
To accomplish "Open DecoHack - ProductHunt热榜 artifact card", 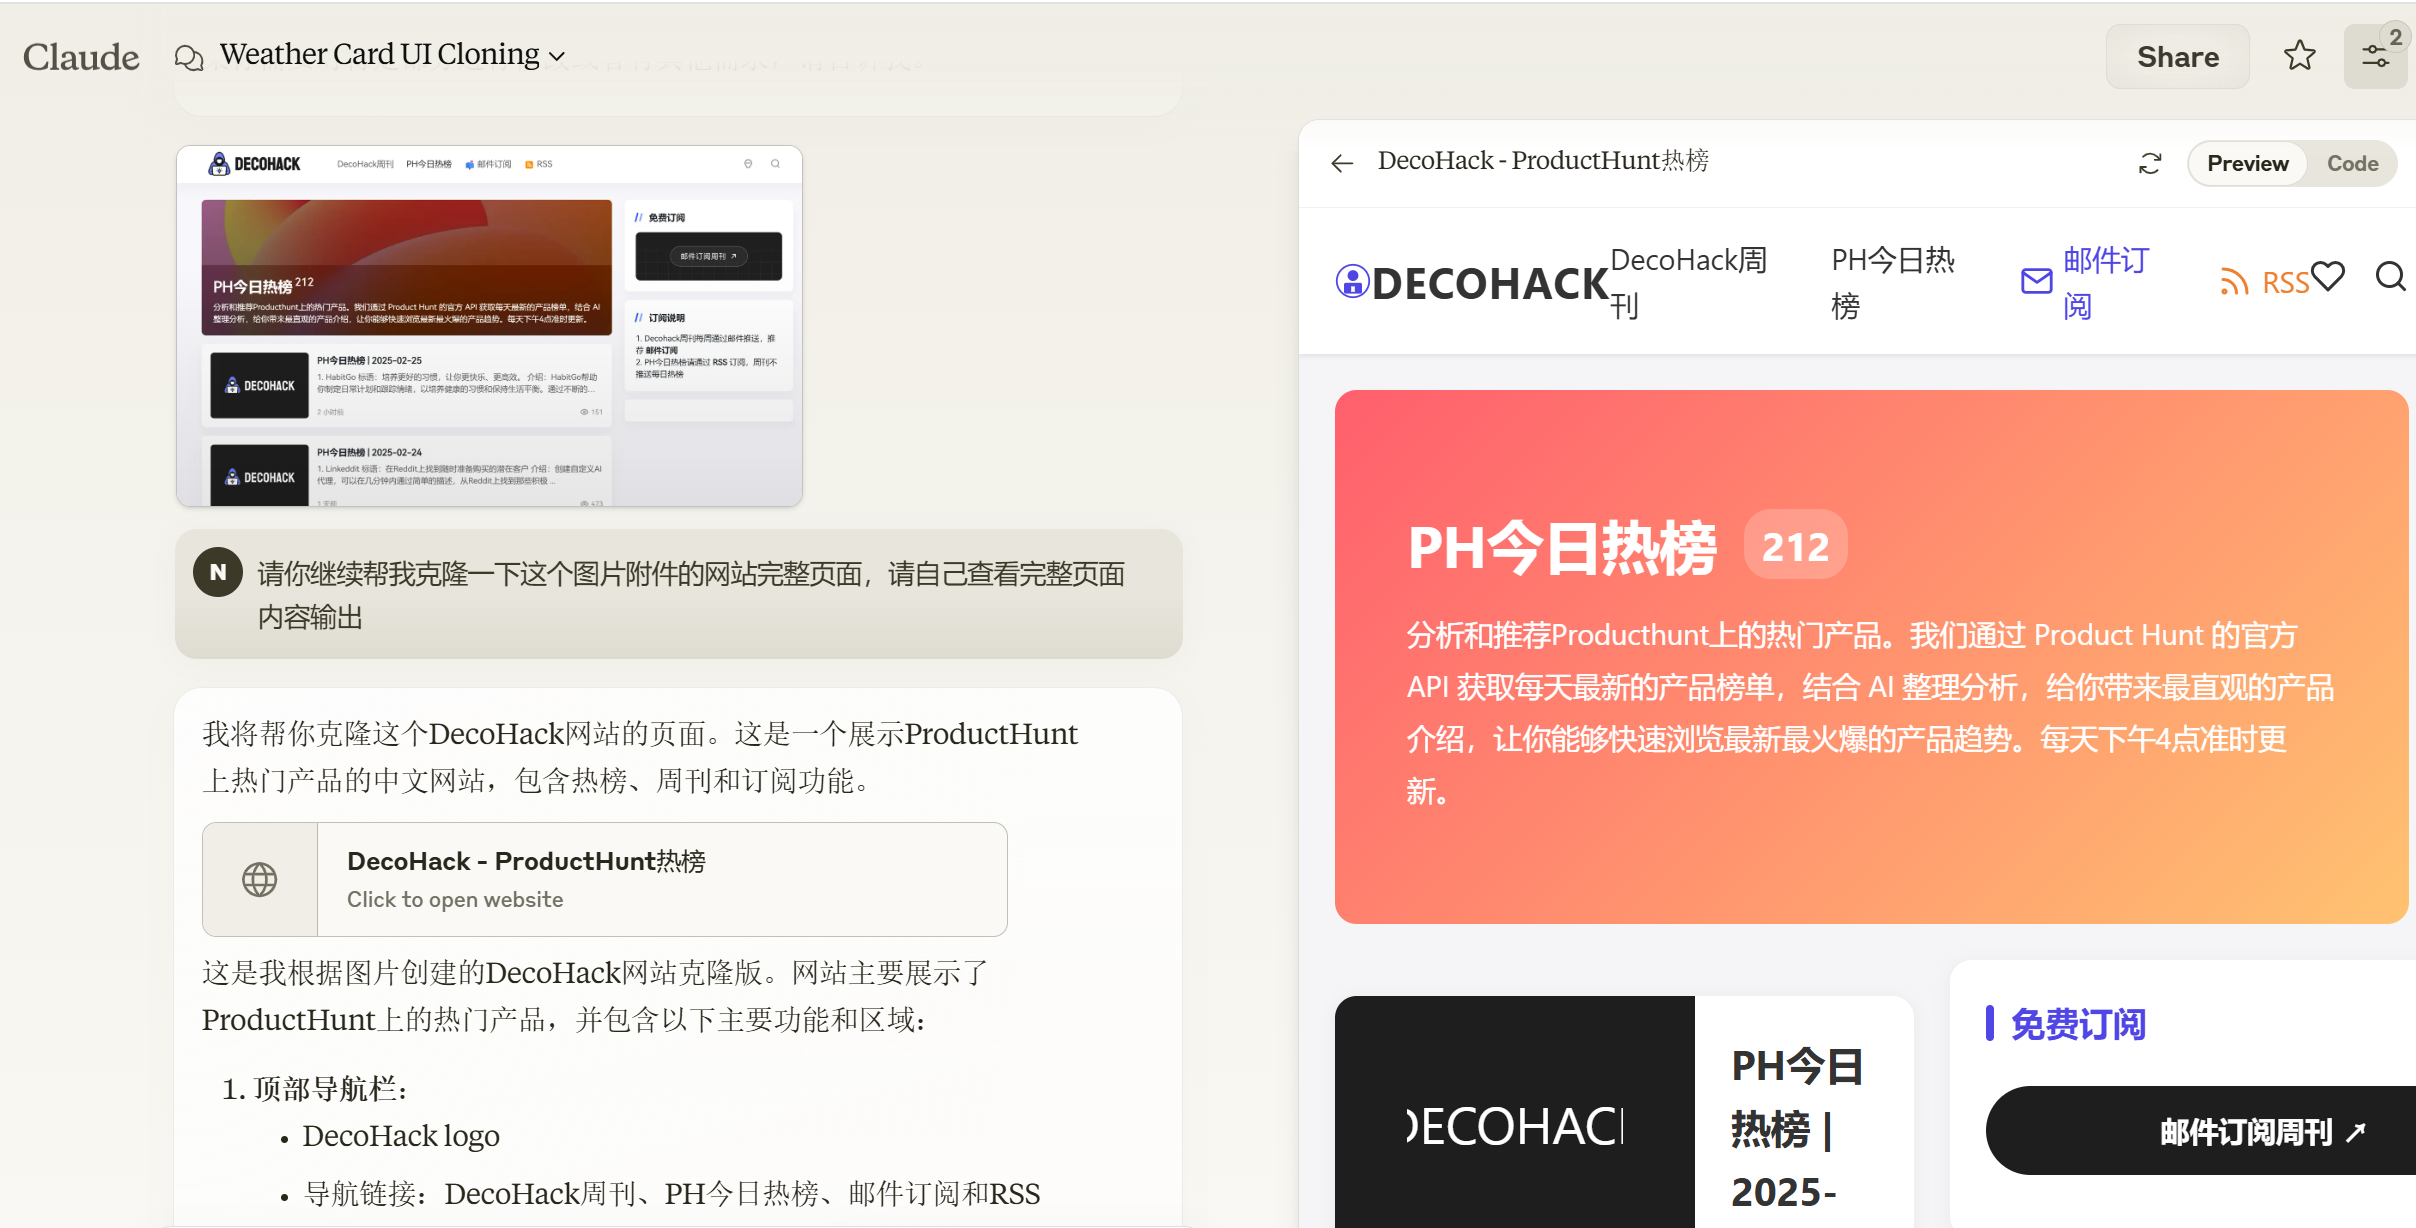I will point(604,879).
